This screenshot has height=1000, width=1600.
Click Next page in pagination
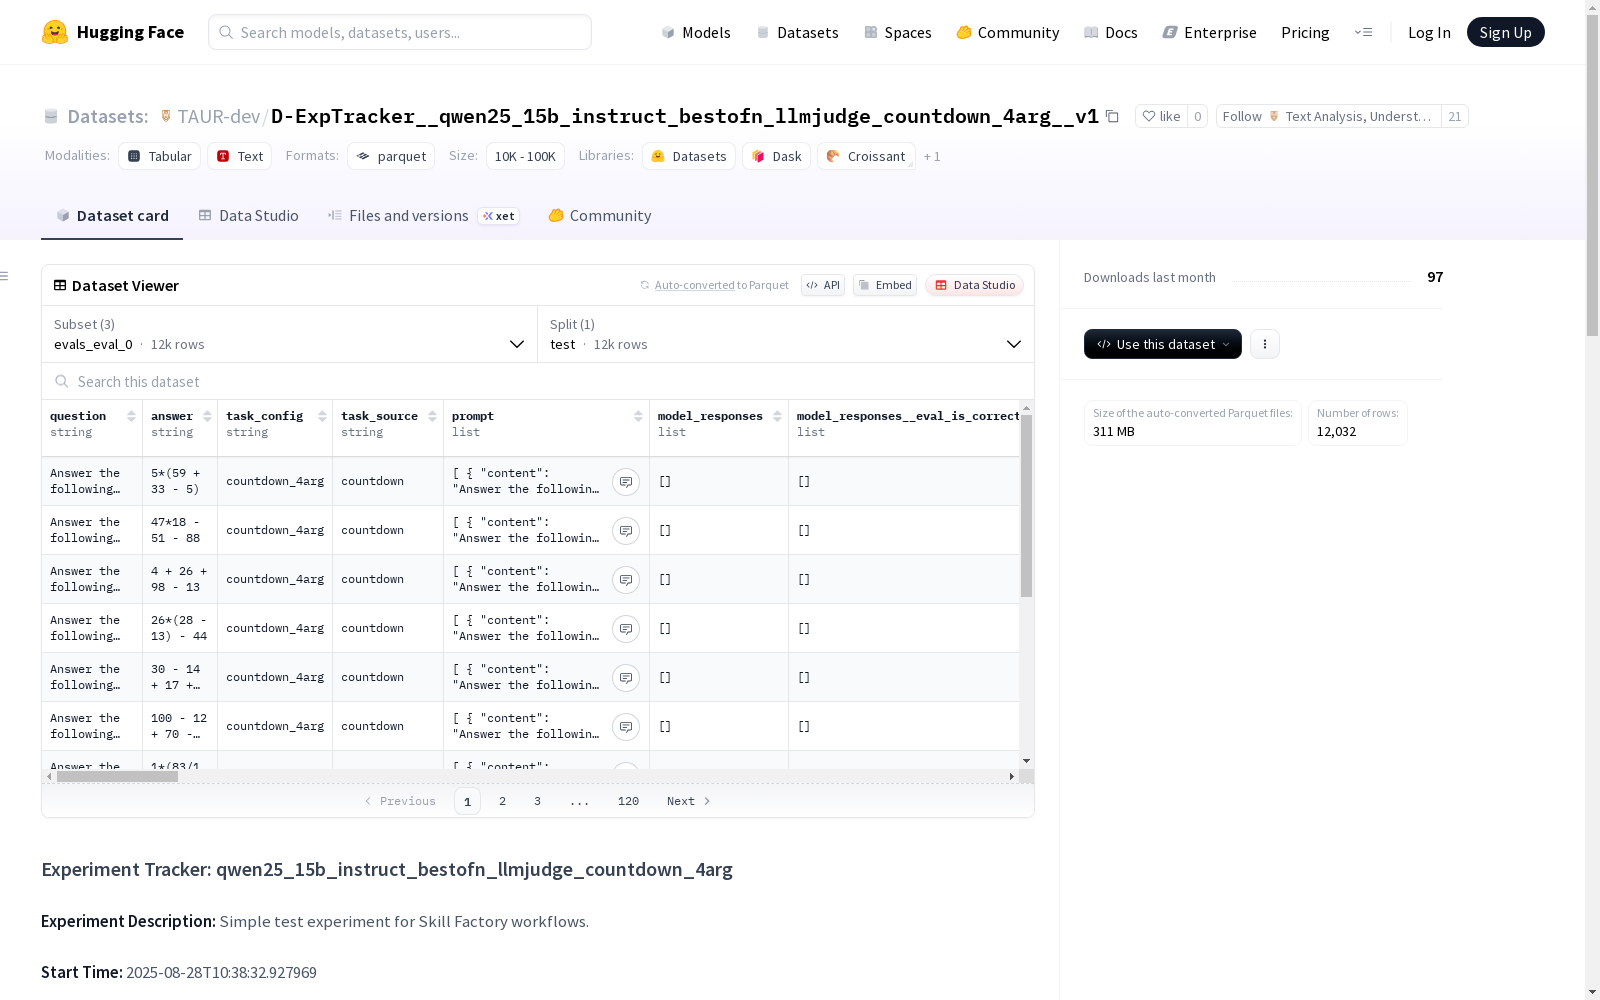(689, 801)
